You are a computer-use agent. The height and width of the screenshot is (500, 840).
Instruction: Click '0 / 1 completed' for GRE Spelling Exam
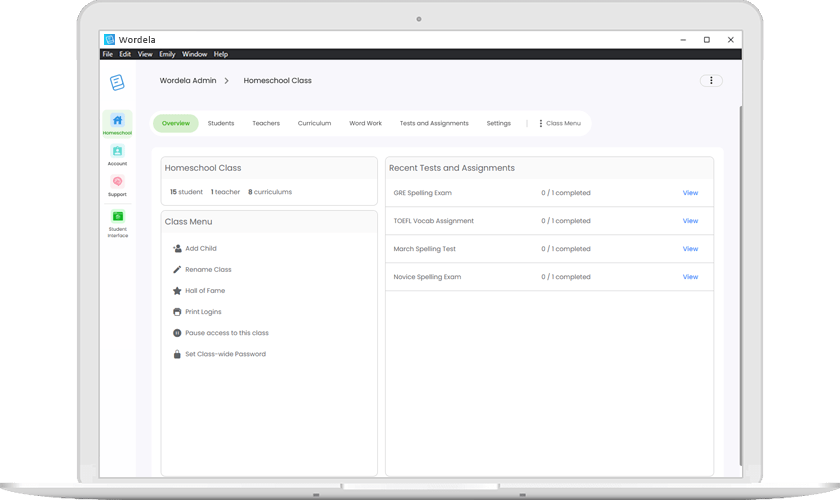point(566,193)
